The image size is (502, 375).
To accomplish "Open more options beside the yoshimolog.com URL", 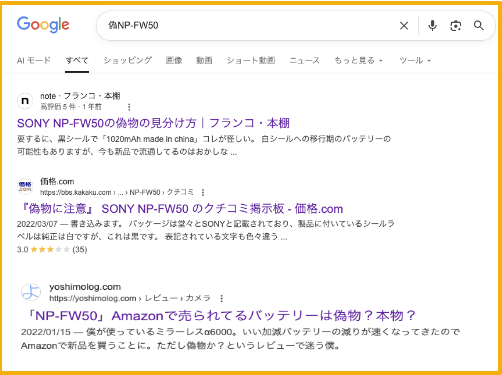I will coord(222,298).
